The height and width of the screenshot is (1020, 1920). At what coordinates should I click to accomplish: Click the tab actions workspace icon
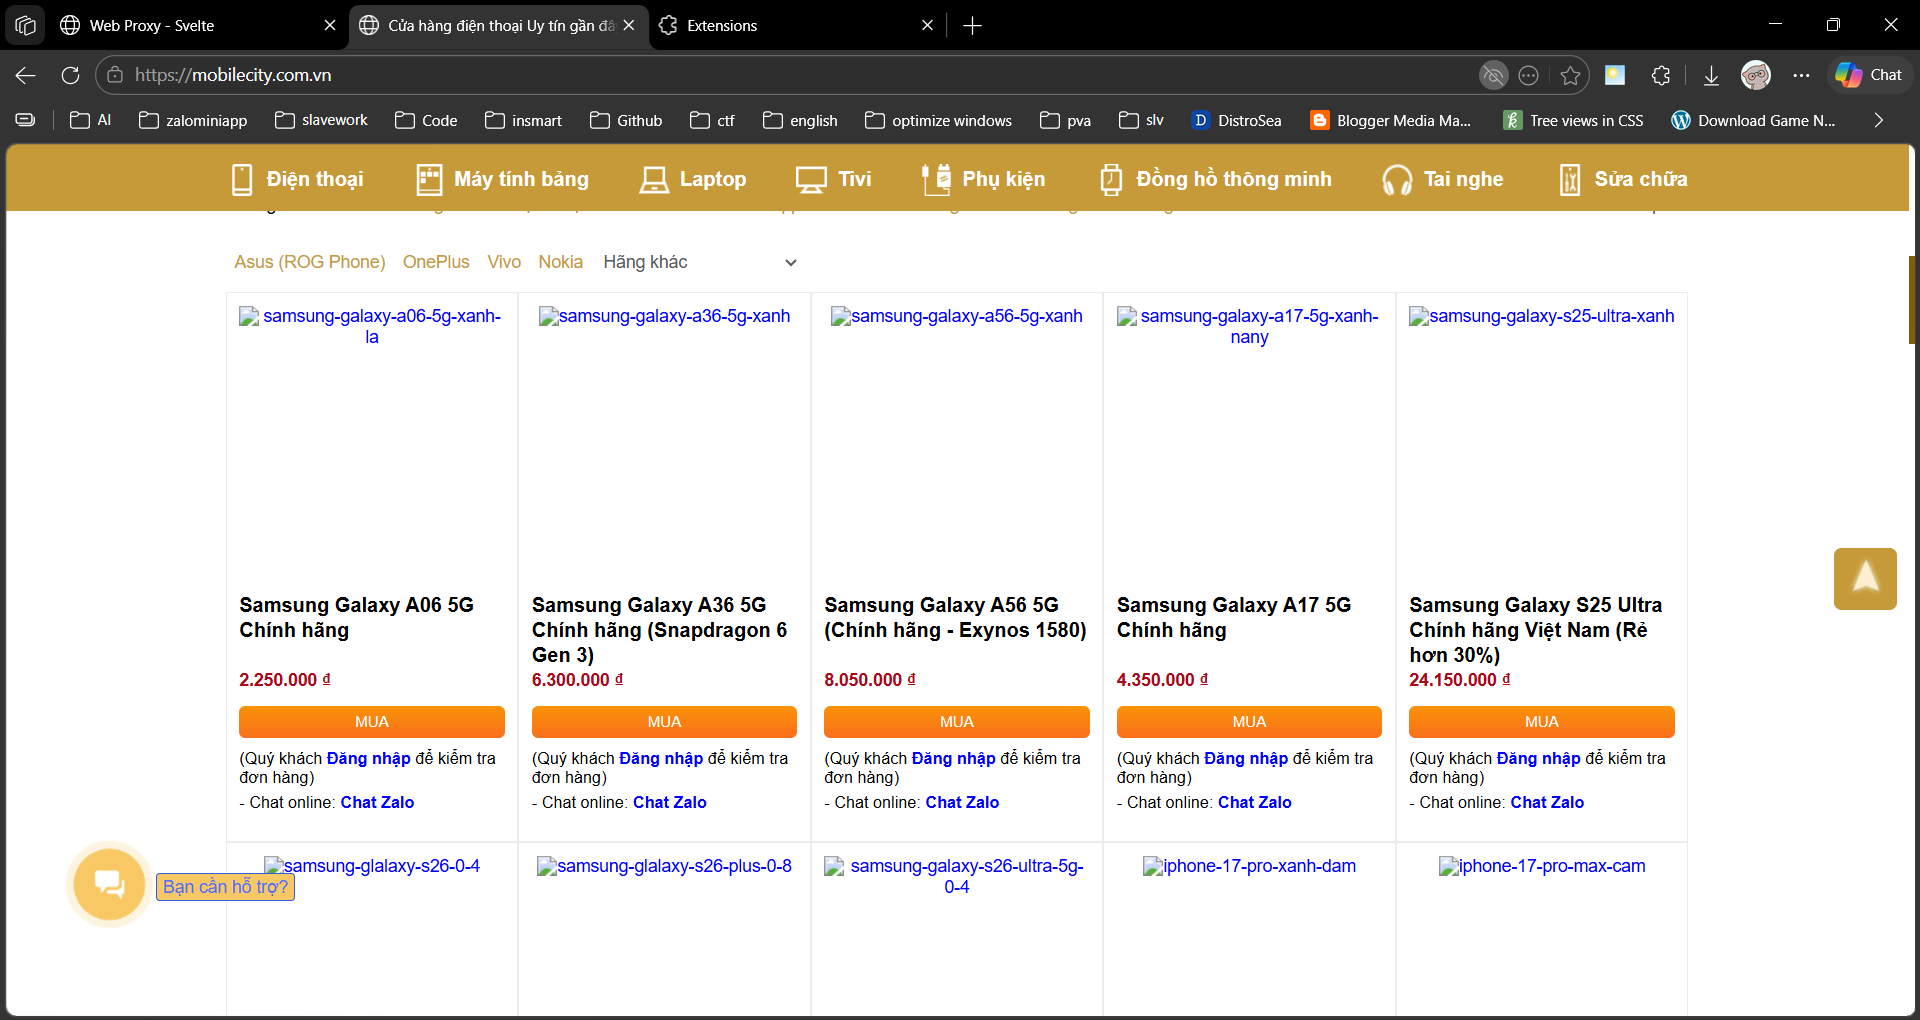pos(25,25)
